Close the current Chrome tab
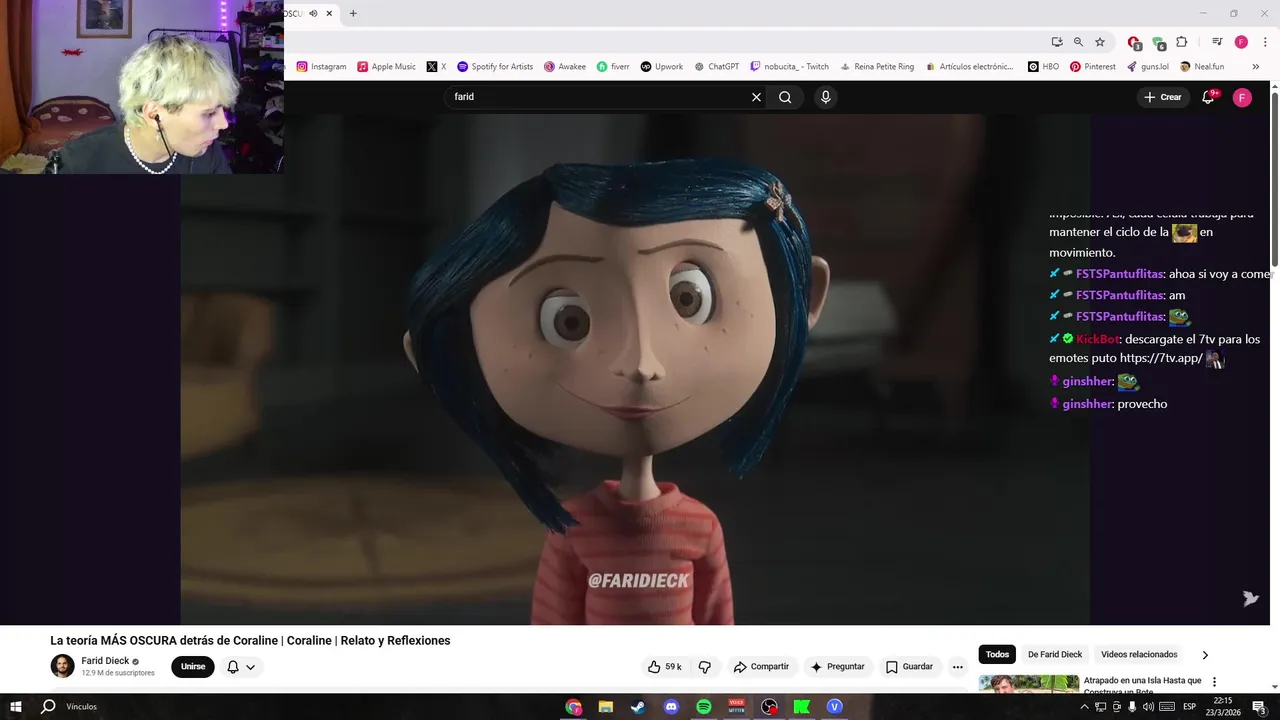 click(329, 13)
